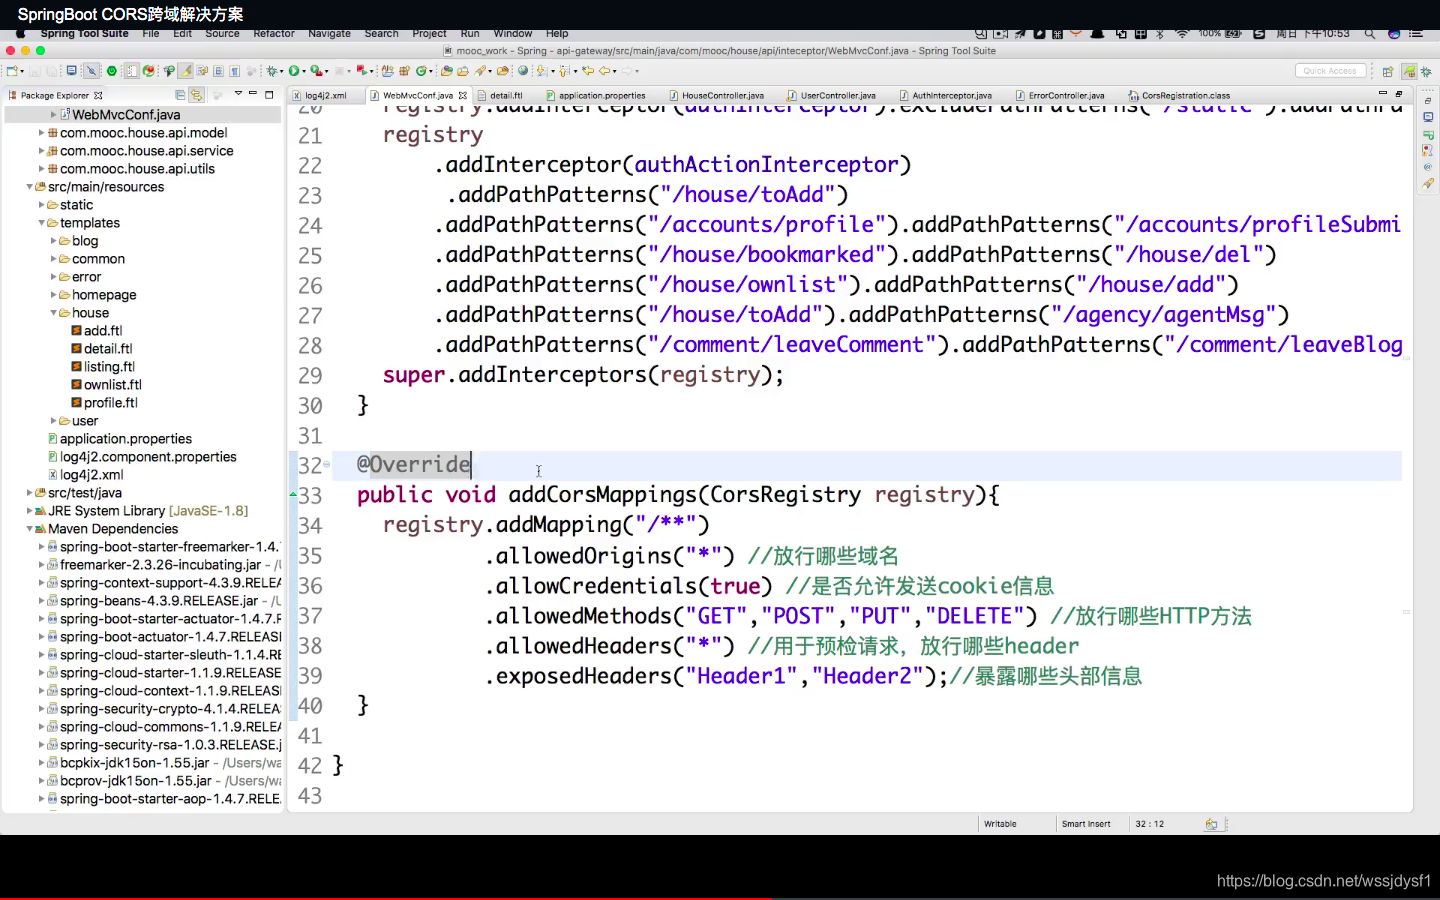Click the Run with coverage icon
The width and height of the screenshot is (1440, 900).
pyautogui.click(x=315, y=71)
